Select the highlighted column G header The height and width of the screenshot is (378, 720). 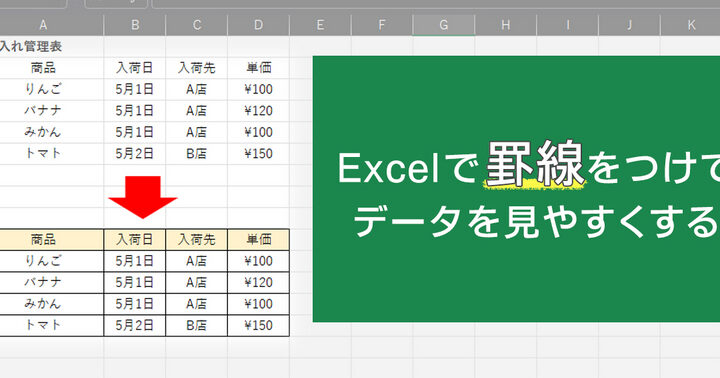coord(444,25)
